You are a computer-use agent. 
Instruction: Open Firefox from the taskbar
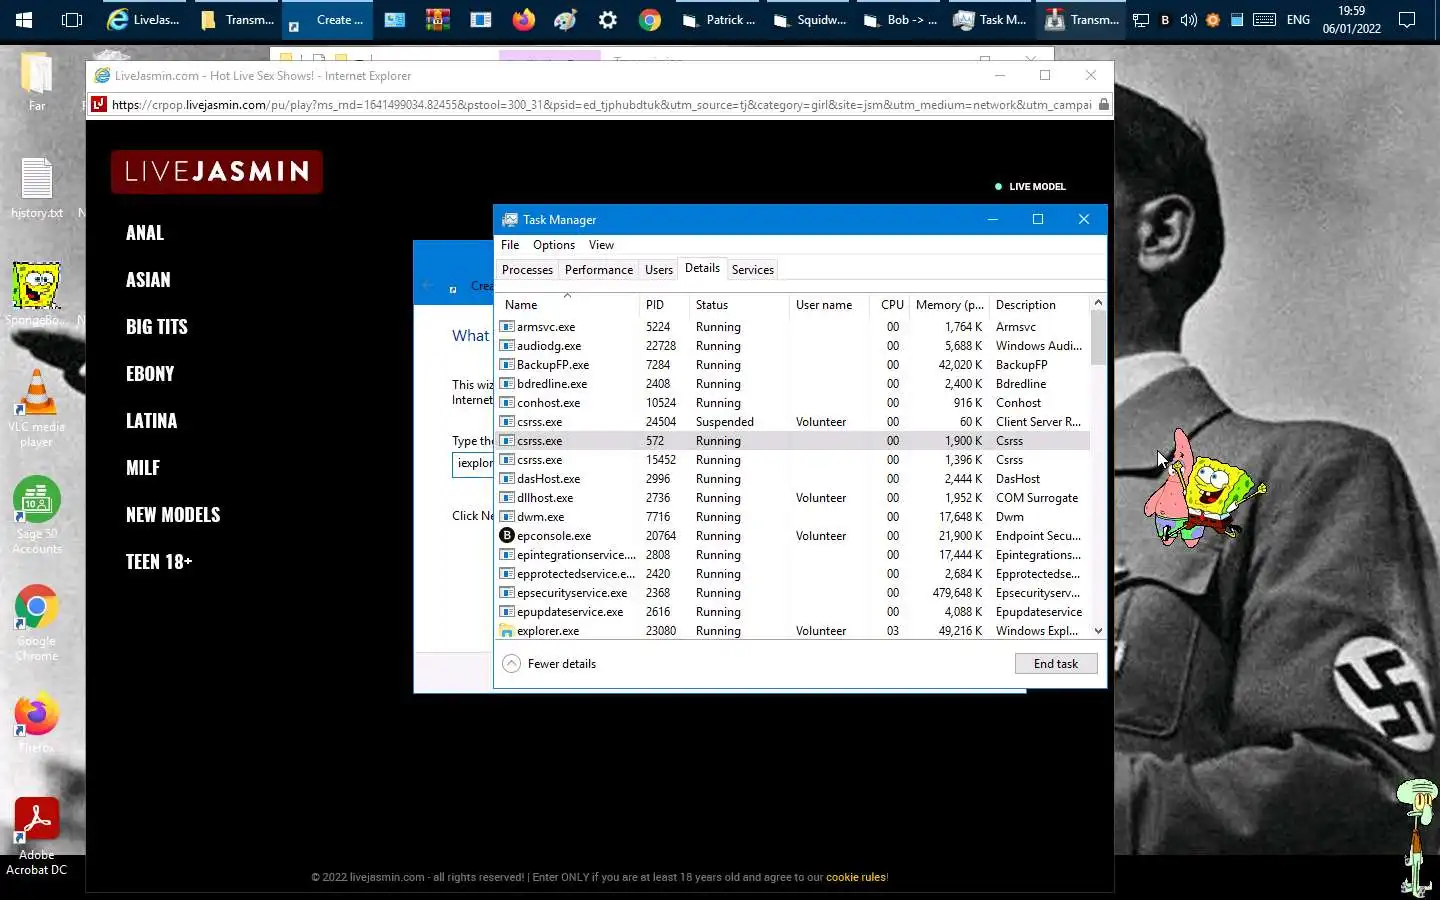523,19
